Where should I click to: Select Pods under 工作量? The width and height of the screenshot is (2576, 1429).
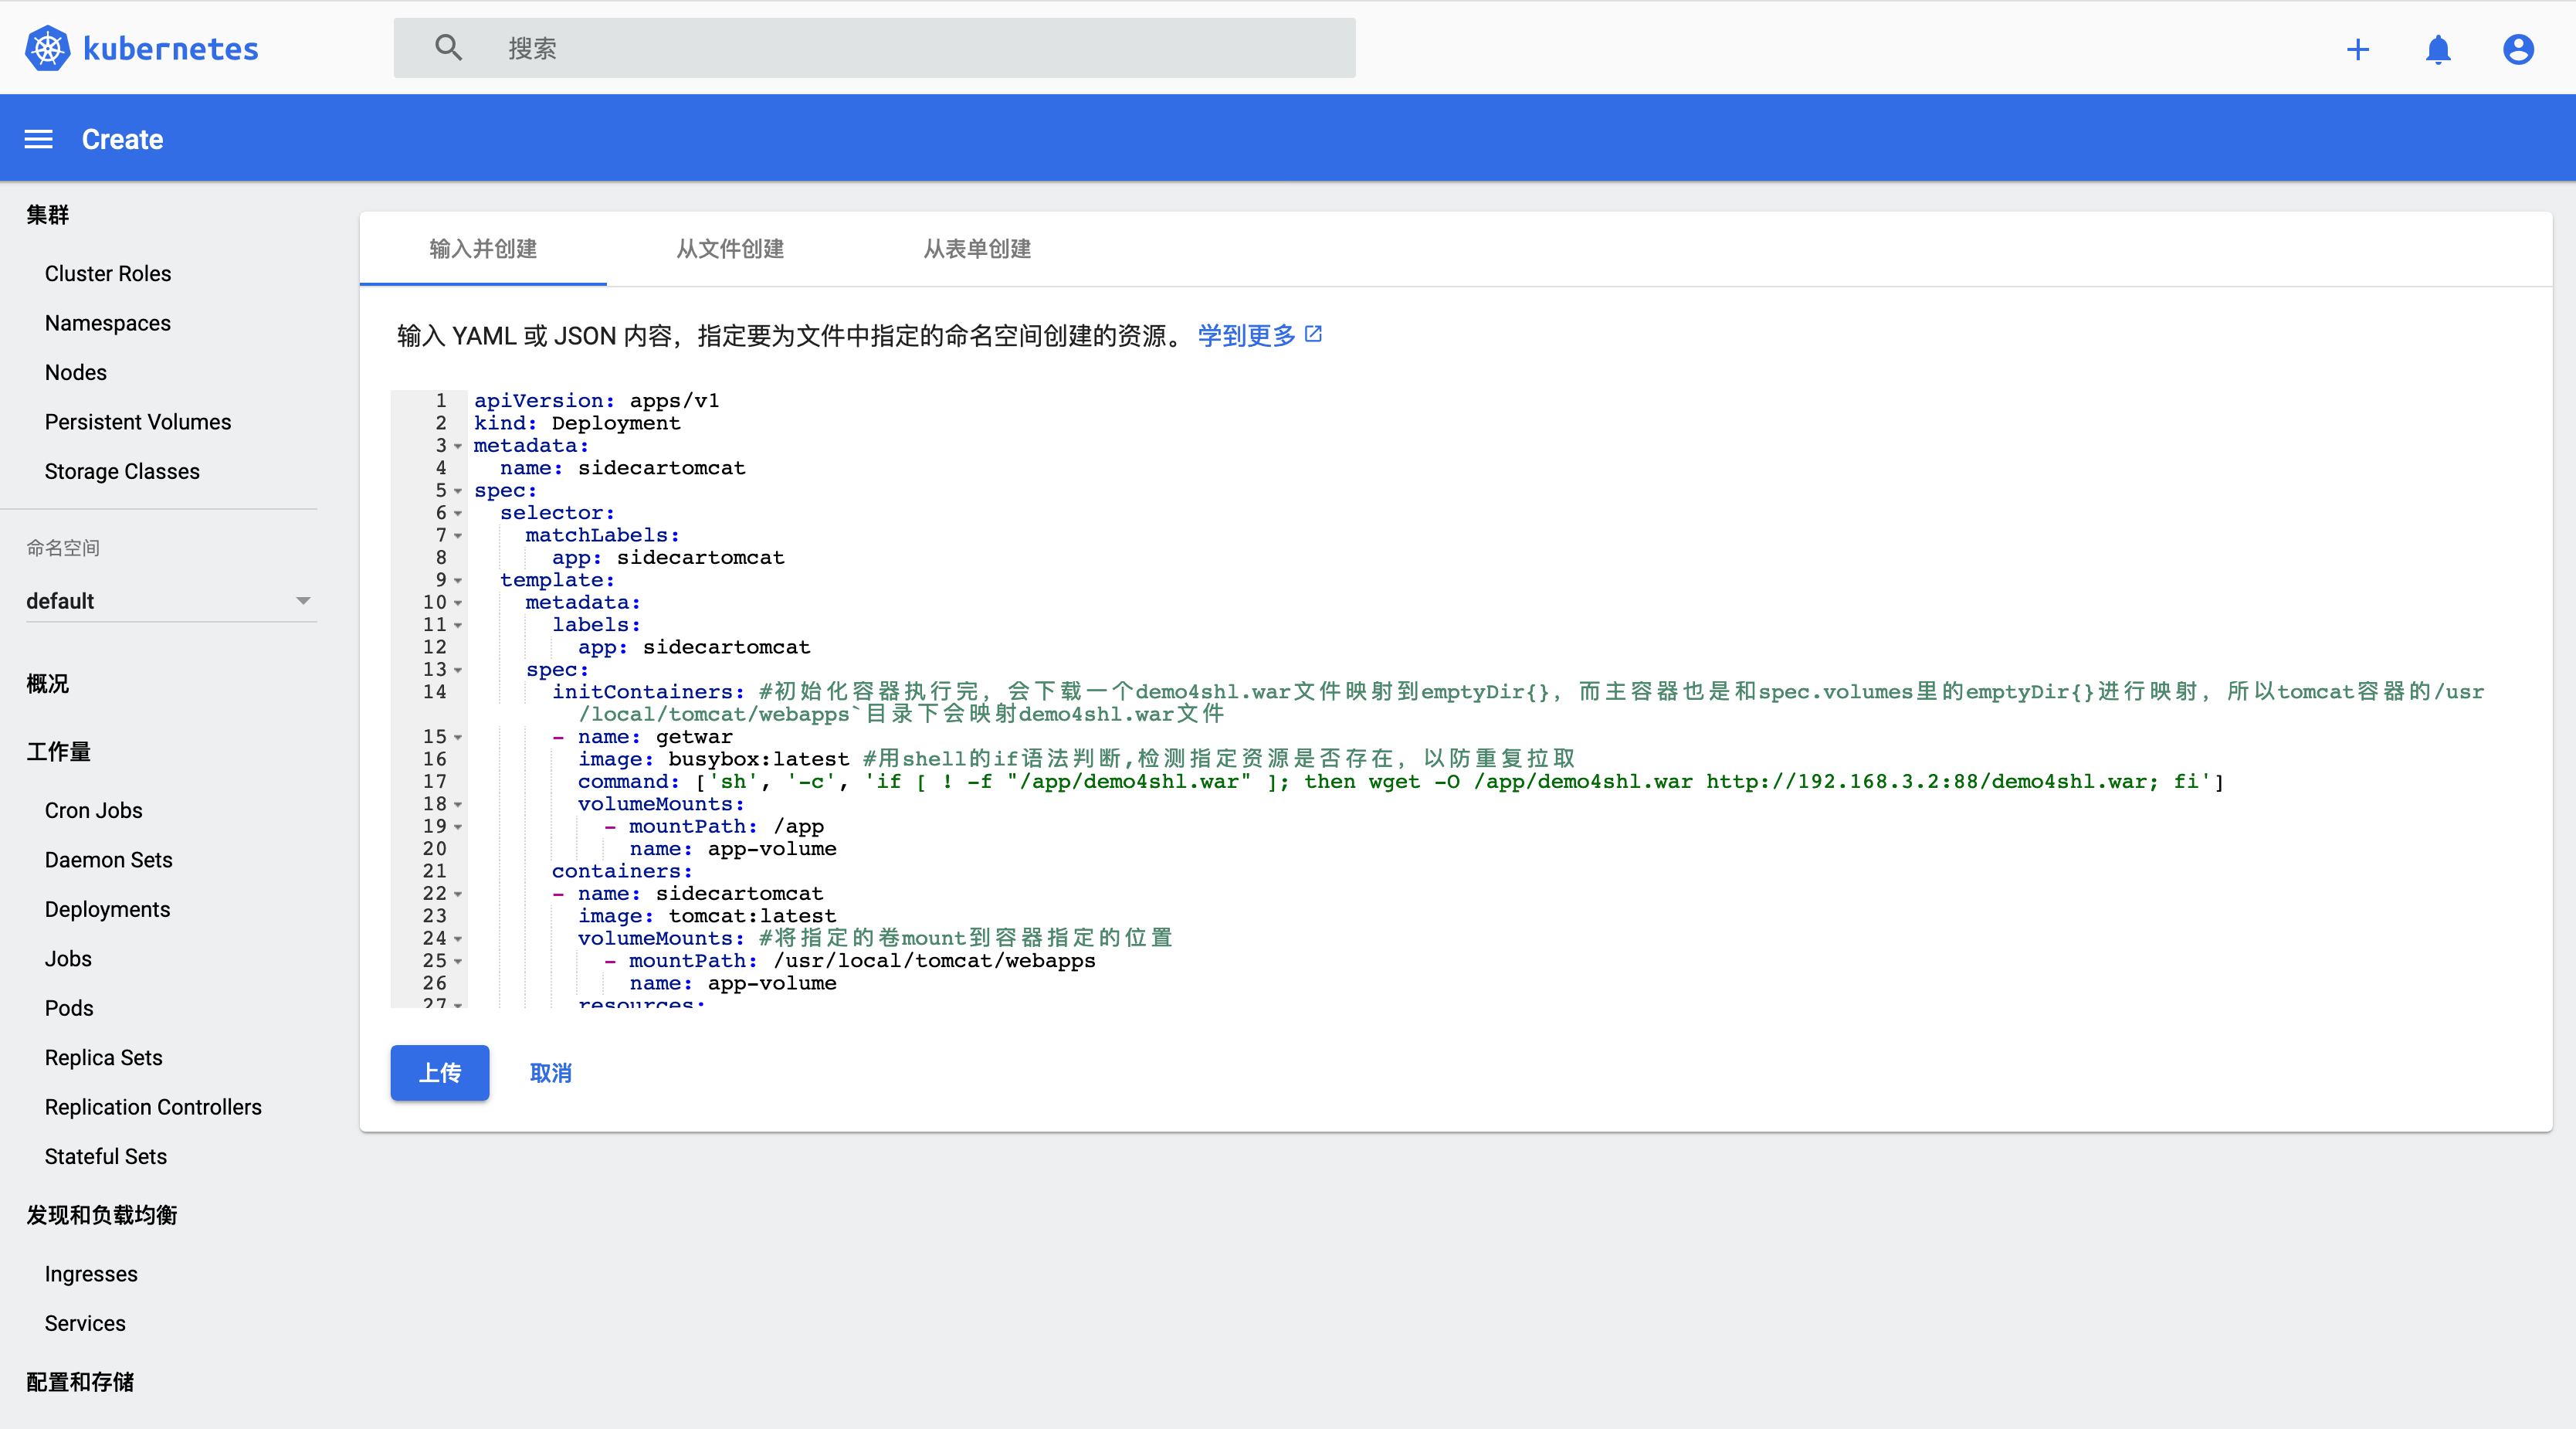click(68, 1008)
